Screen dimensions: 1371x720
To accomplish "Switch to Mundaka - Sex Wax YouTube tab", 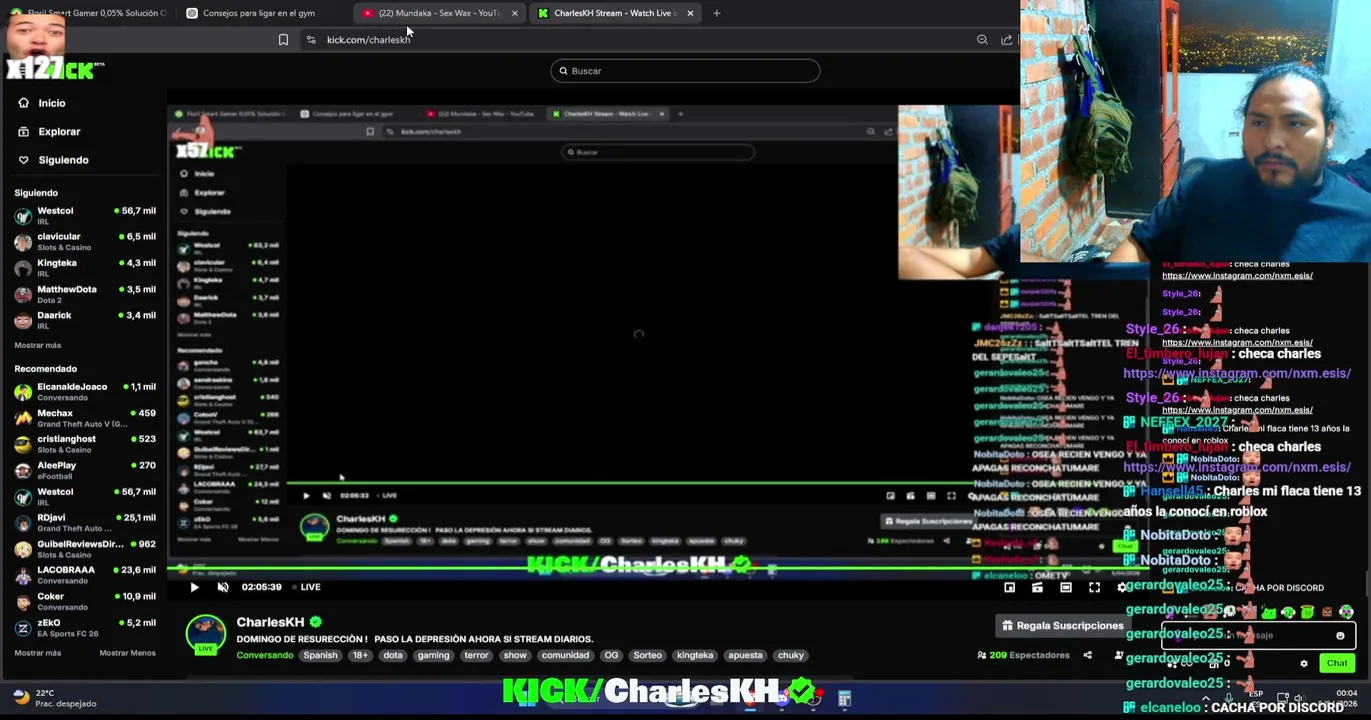I will tap(438, 13).
